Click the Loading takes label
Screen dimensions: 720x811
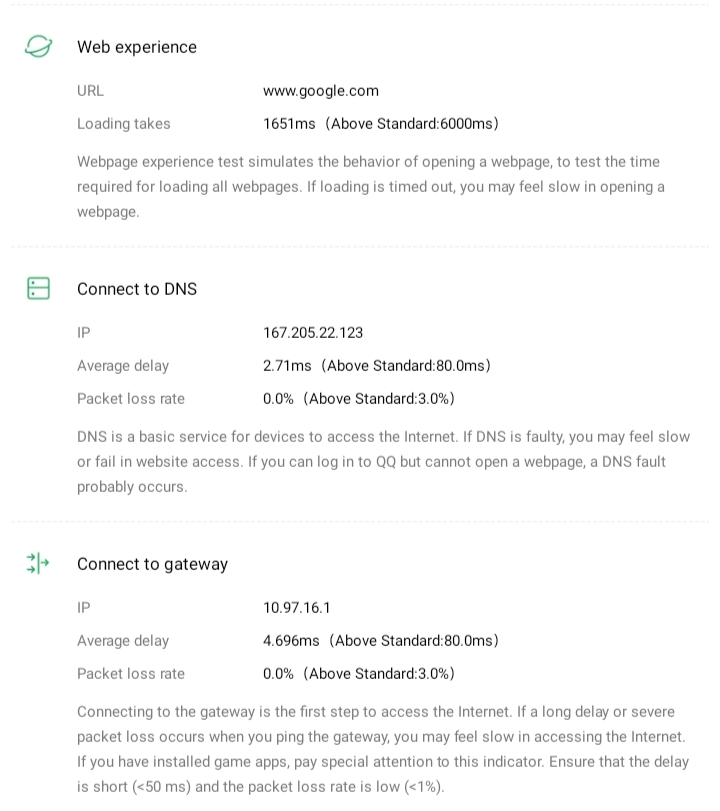(124, 124)
